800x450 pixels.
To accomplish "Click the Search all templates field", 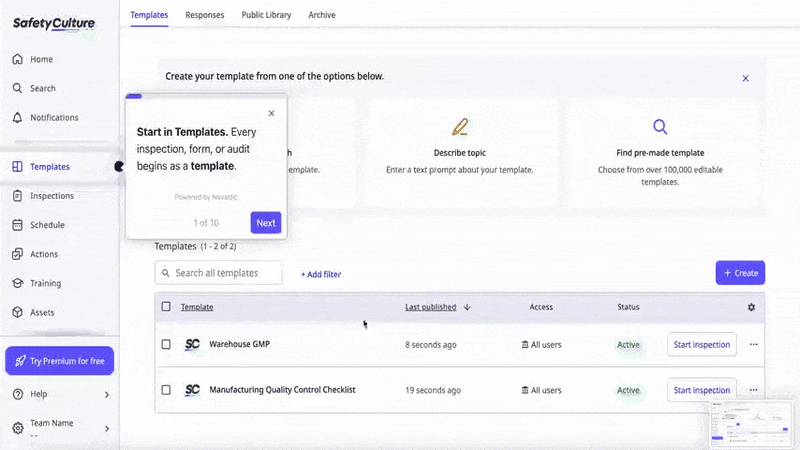I will [218, 273].
